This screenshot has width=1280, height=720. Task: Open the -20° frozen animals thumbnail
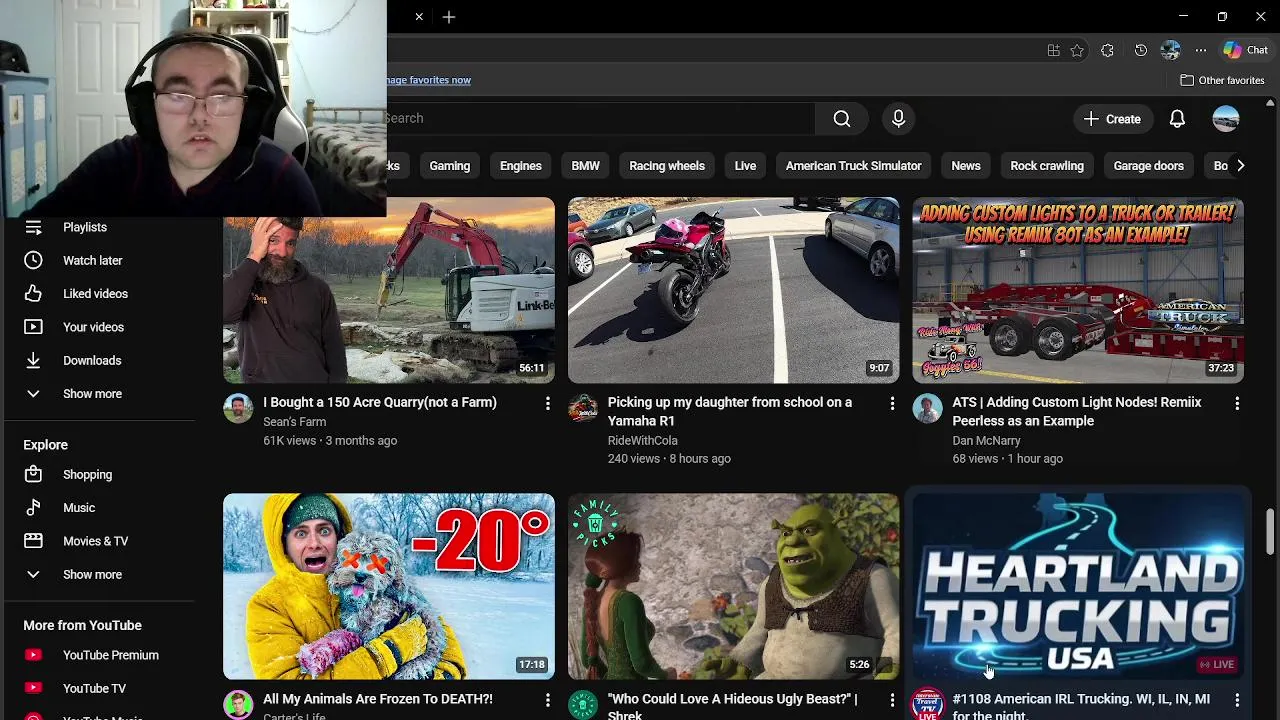389,586
